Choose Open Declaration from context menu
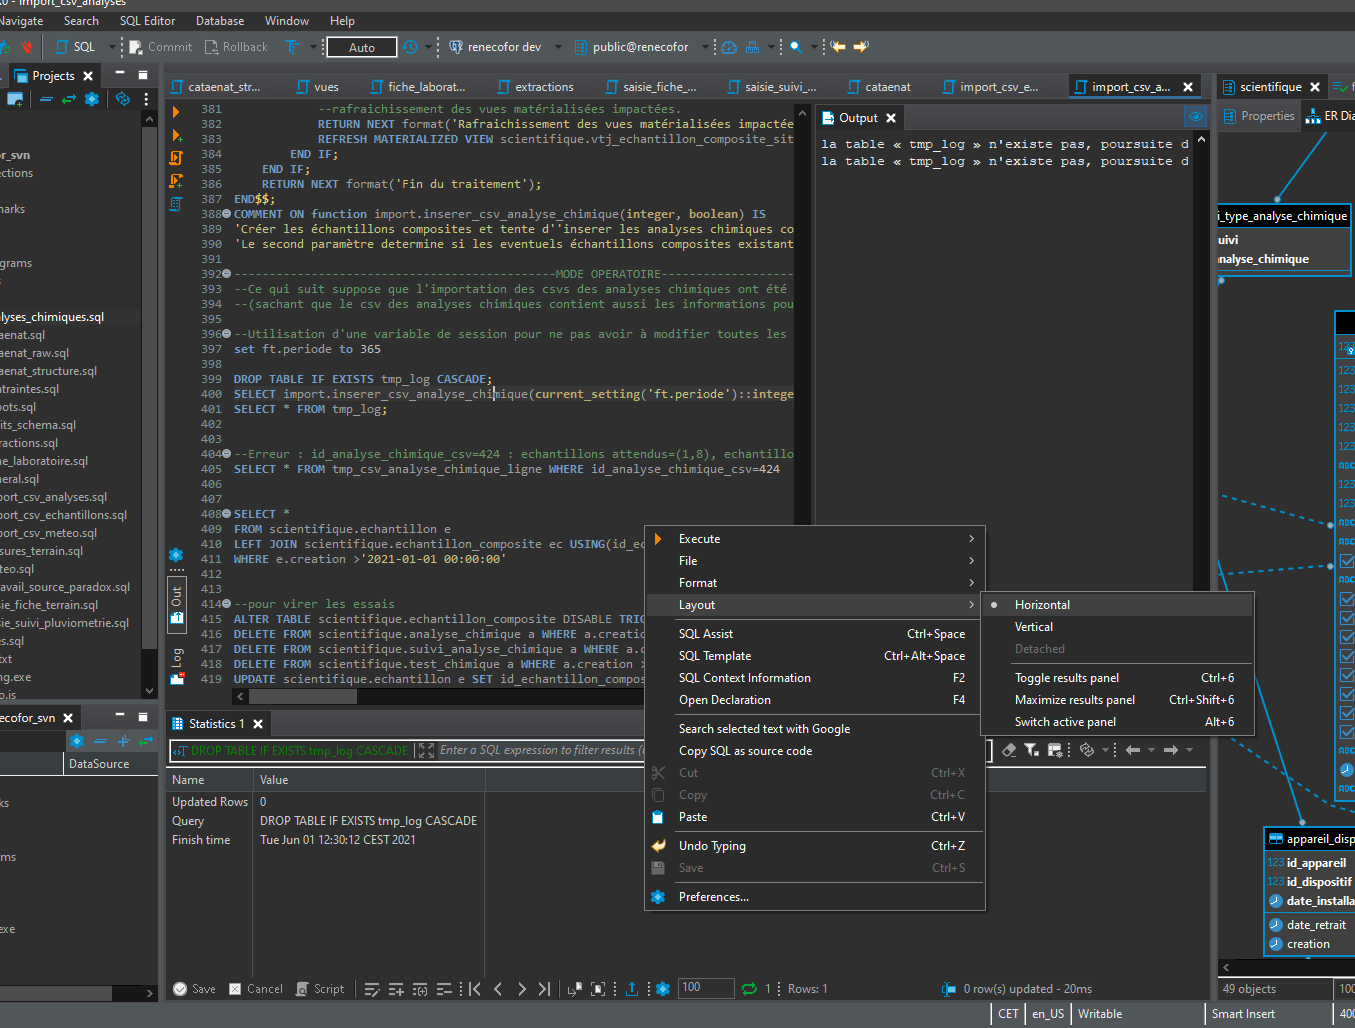Screen dimensions: 1355x1028 click(x=815, y=700)
